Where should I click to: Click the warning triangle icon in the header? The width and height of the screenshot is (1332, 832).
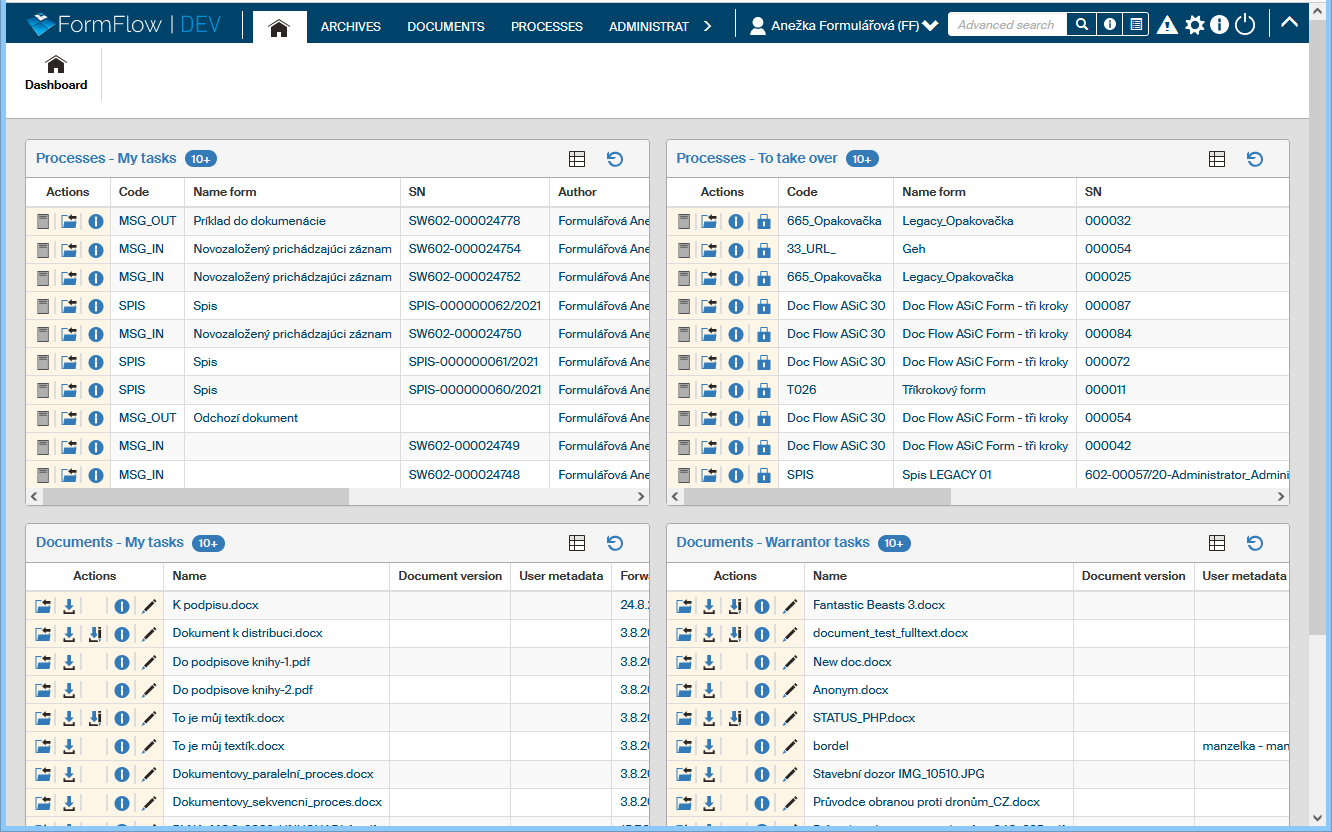[x=1167, y=25]
